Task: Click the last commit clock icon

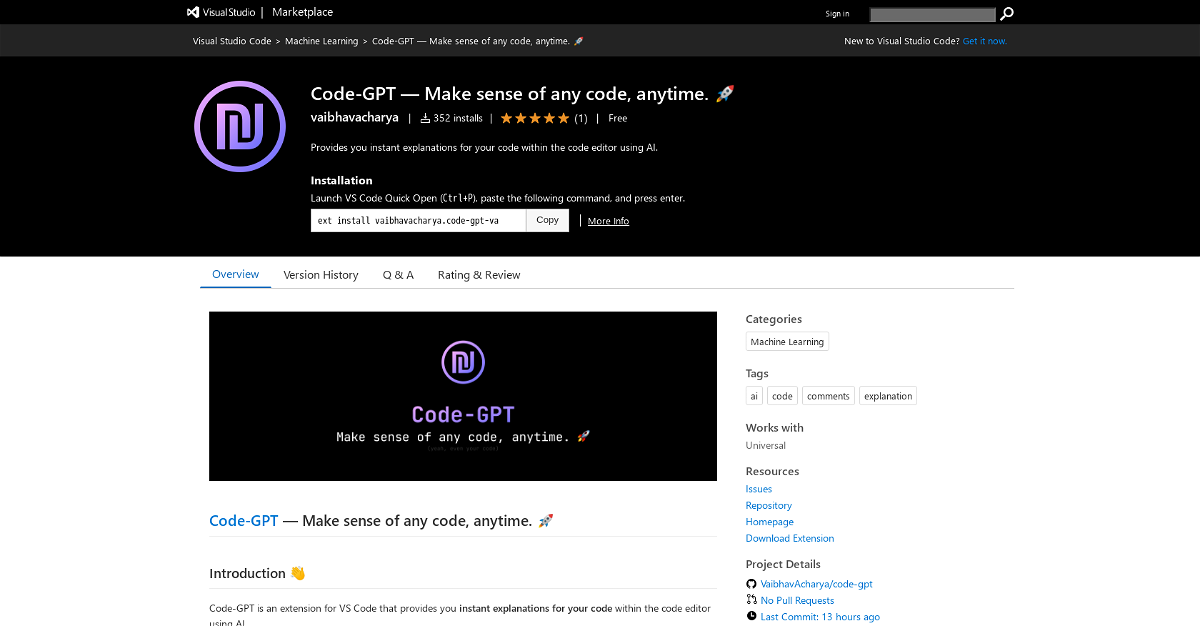Action: tap(752, 617)
